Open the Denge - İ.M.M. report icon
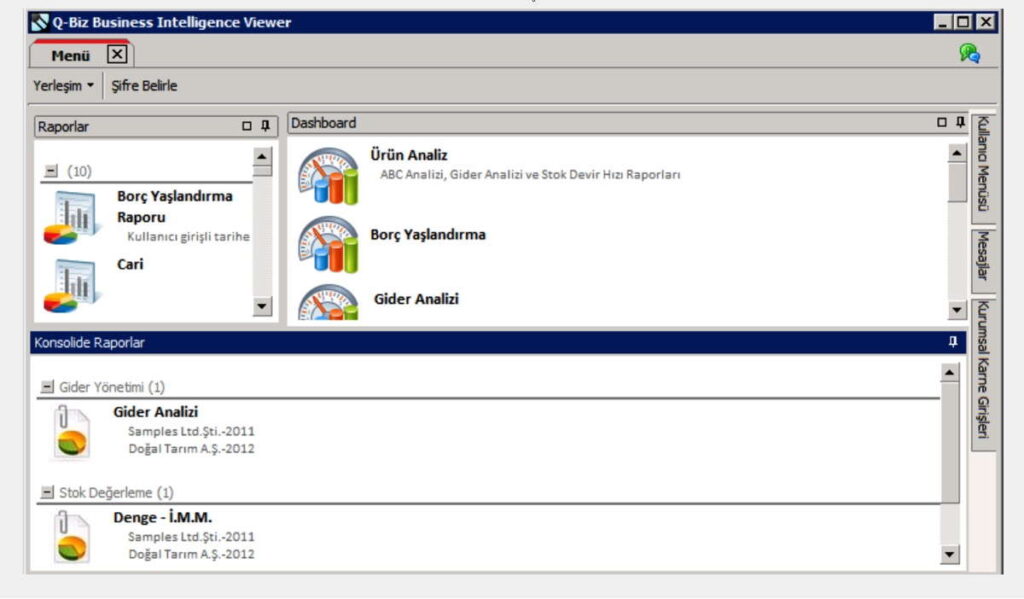This screenshot has width=1024, height=599. (70, 537)
